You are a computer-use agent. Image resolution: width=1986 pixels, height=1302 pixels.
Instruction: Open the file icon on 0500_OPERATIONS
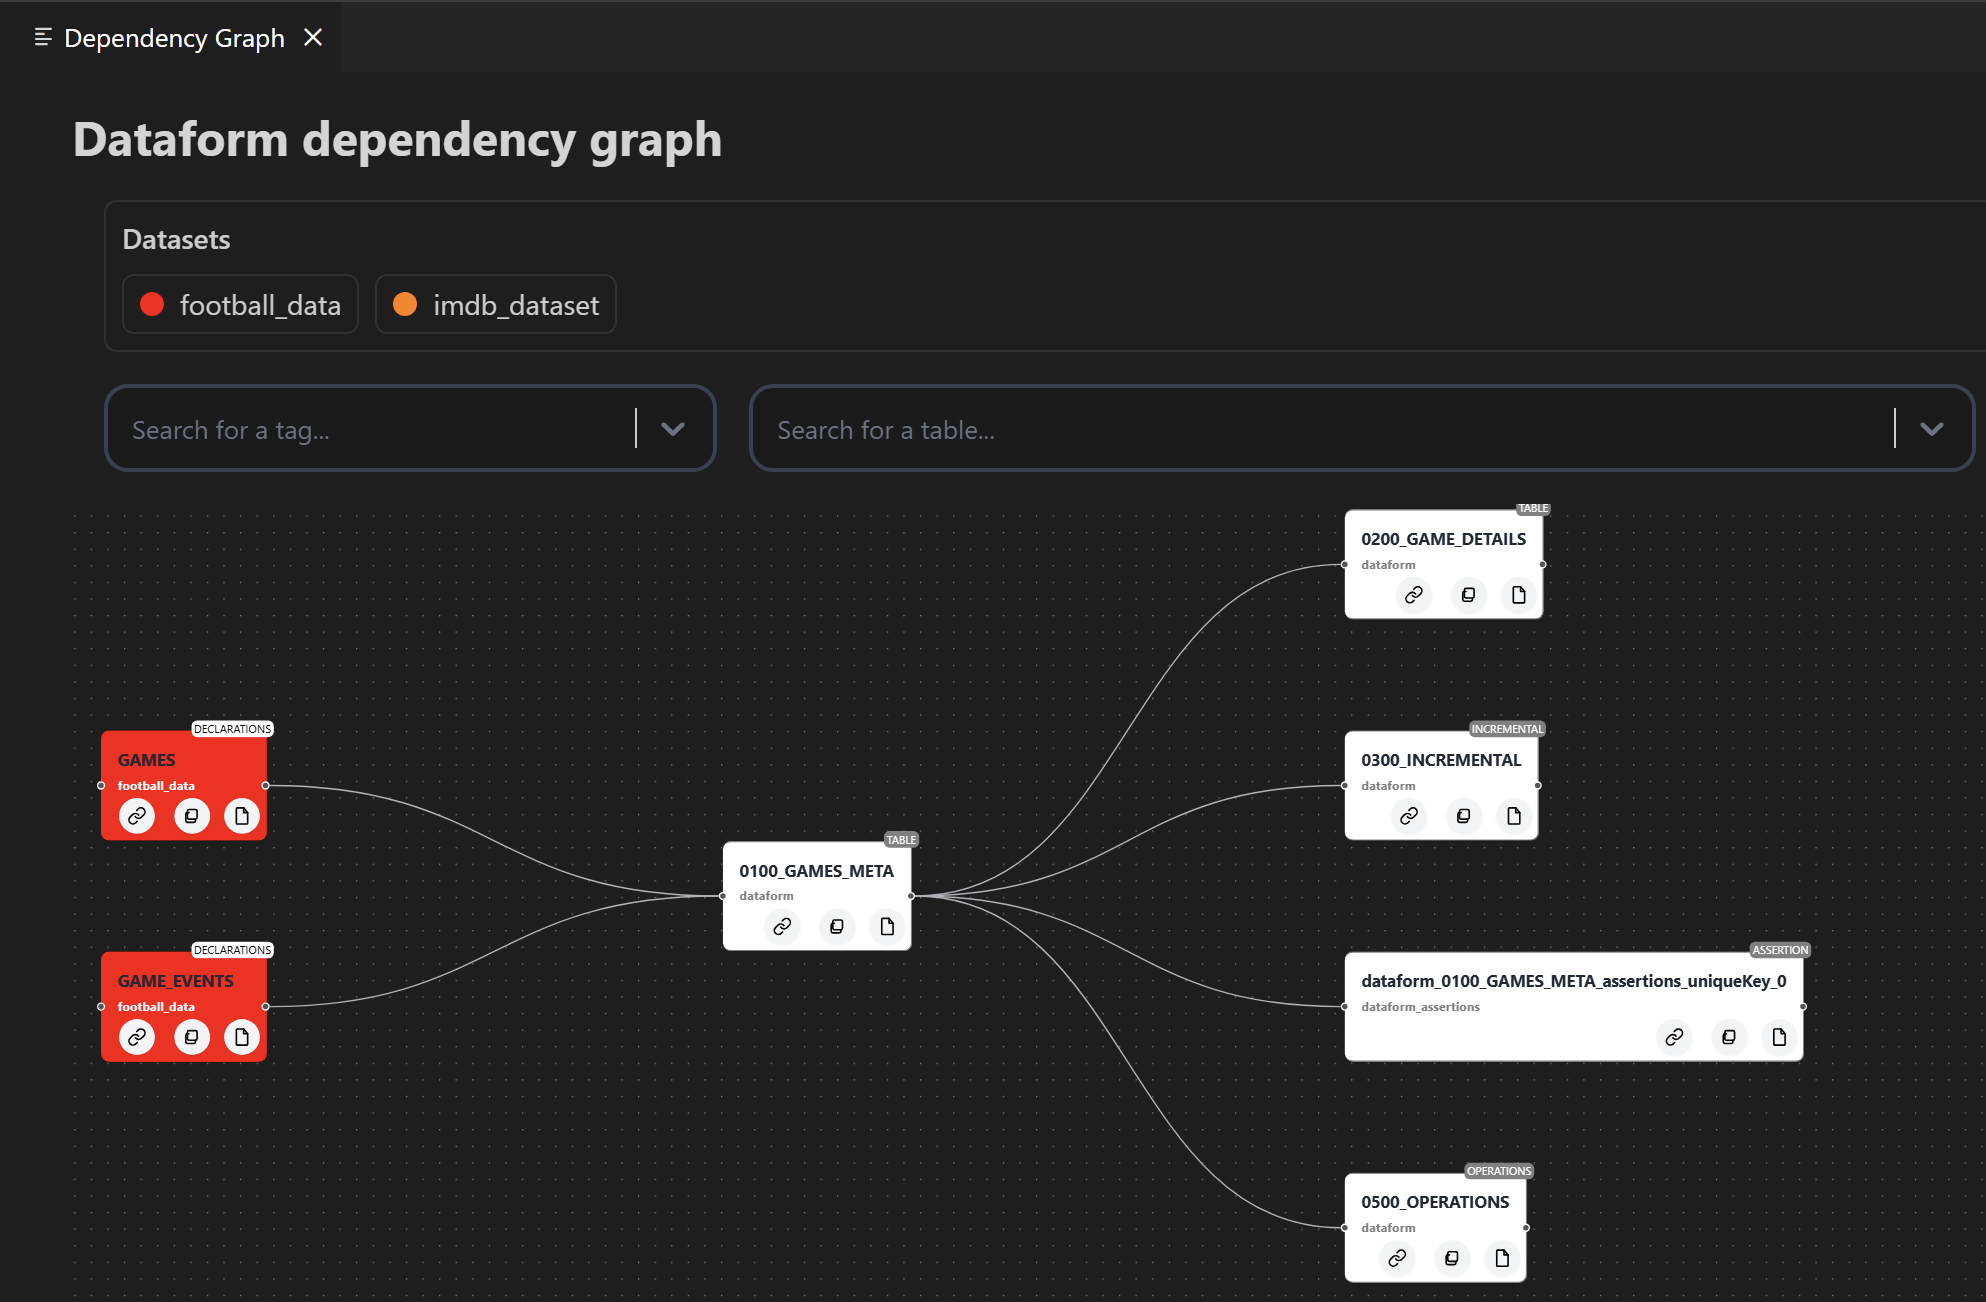click(1502, 1258)
